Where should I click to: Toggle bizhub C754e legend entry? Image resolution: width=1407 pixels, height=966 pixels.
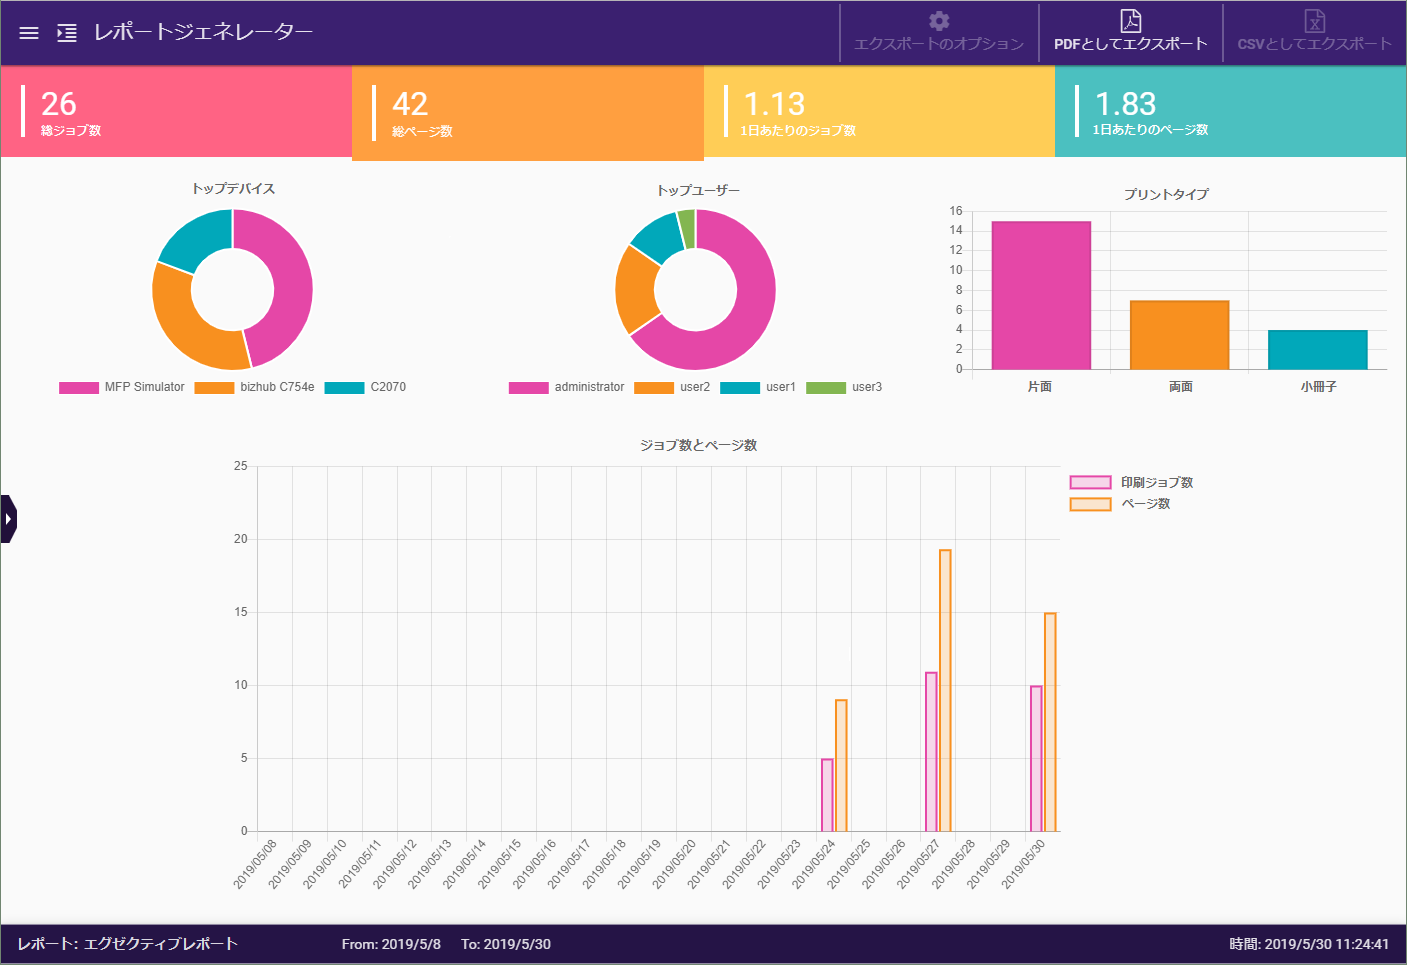pos(255,387)
